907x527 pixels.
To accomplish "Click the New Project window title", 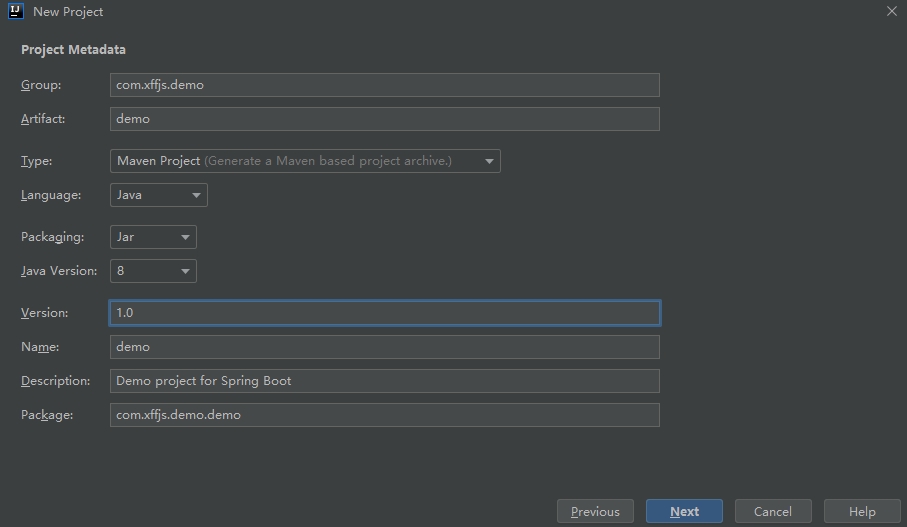I will (68, 12).
